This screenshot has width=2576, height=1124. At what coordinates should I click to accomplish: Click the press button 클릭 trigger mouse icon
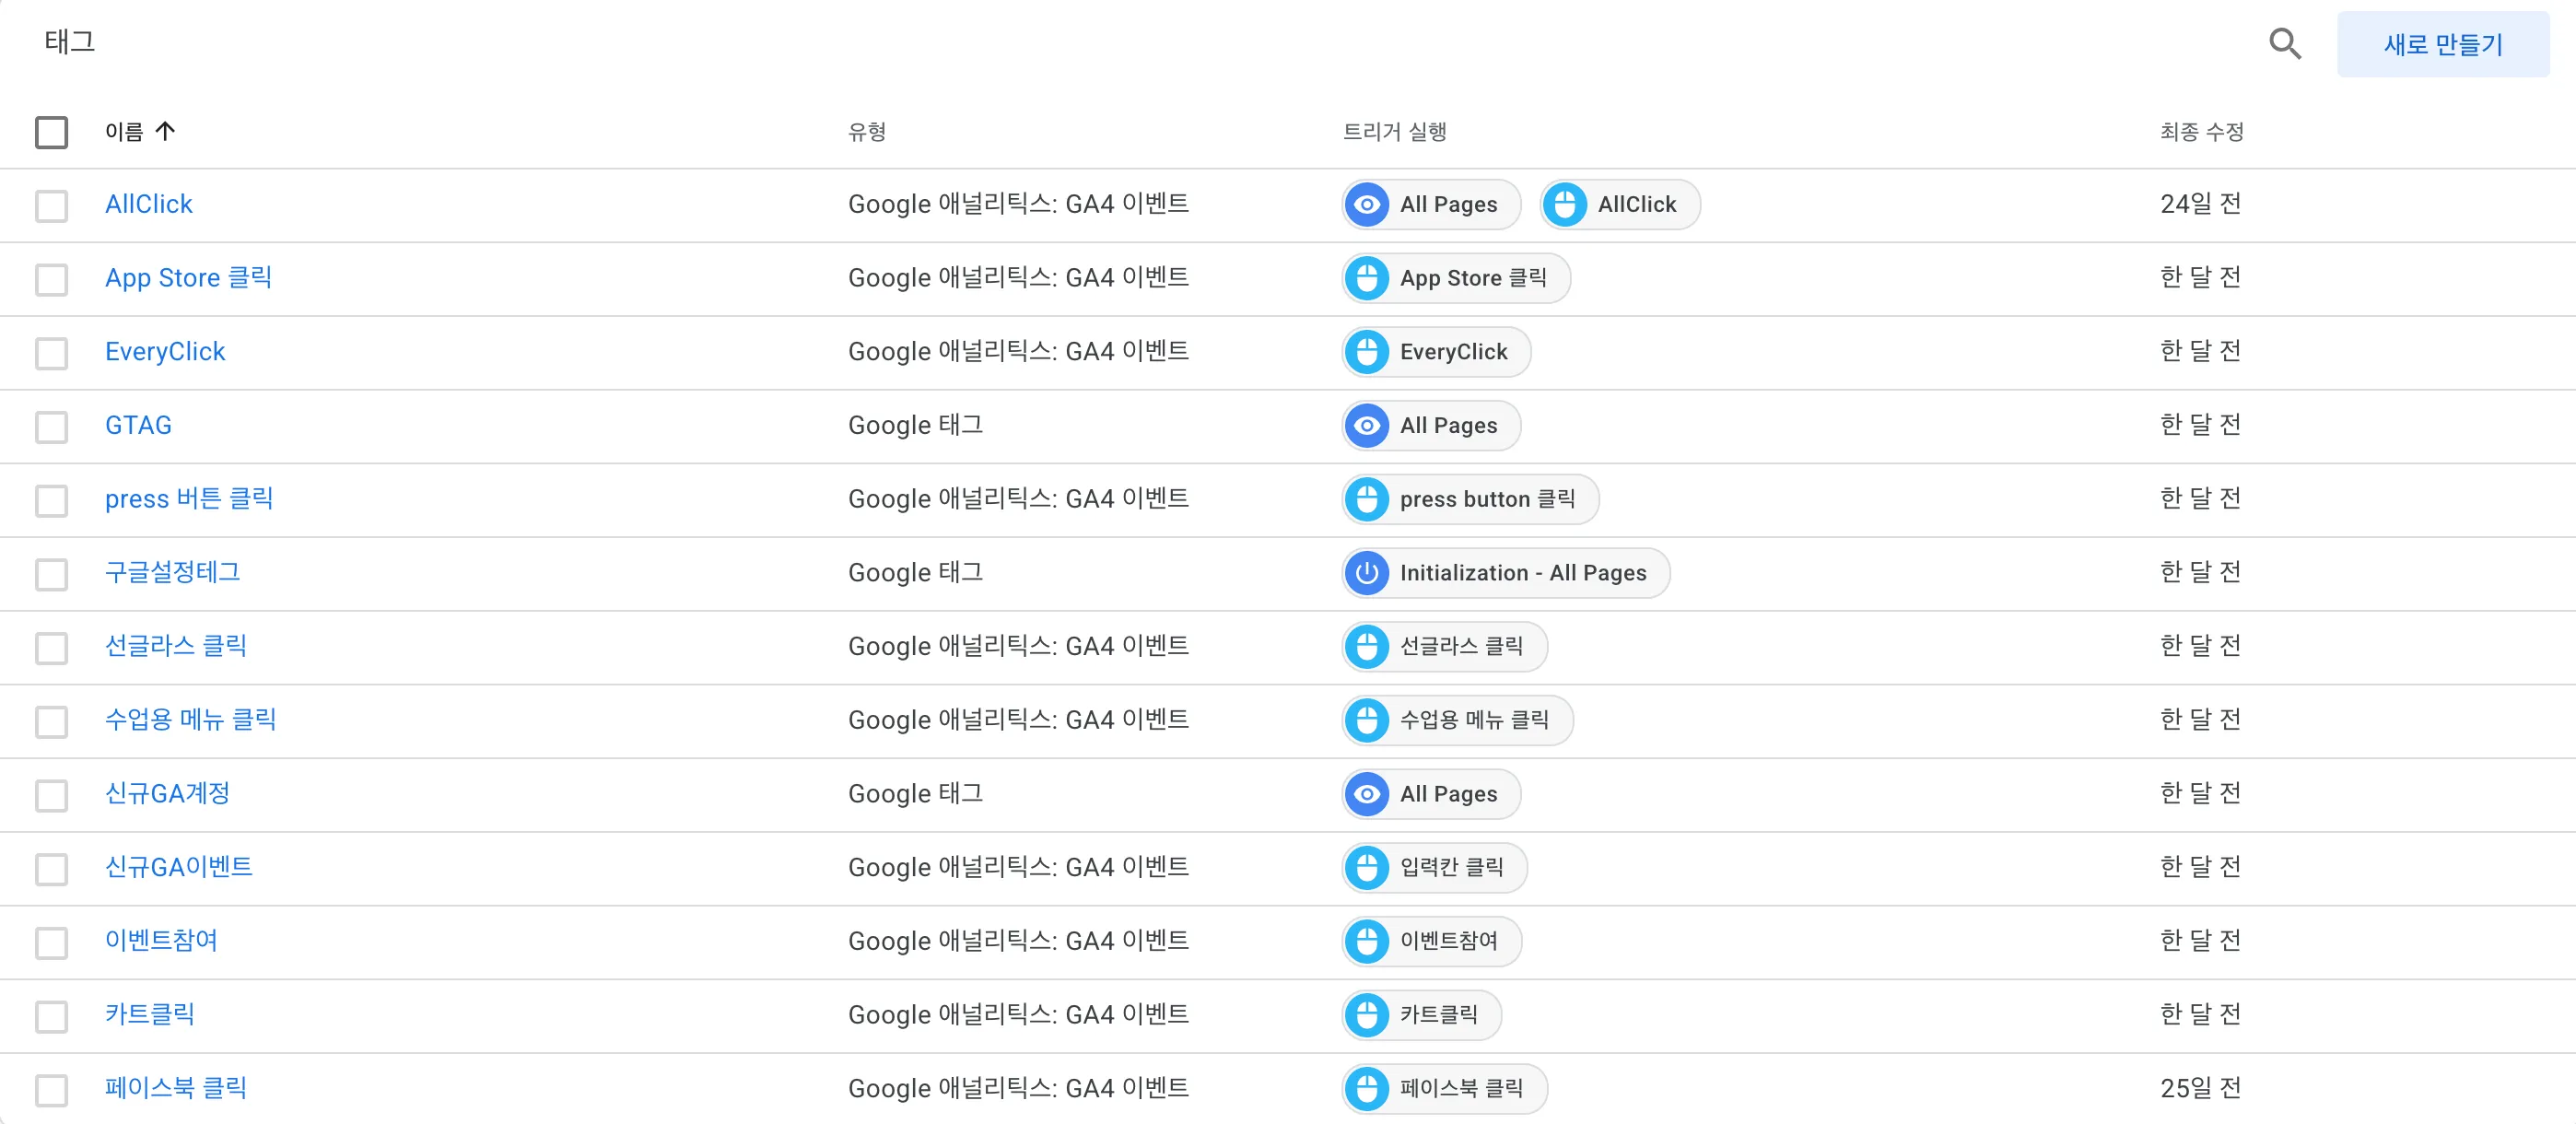[x=1367, y=499]
